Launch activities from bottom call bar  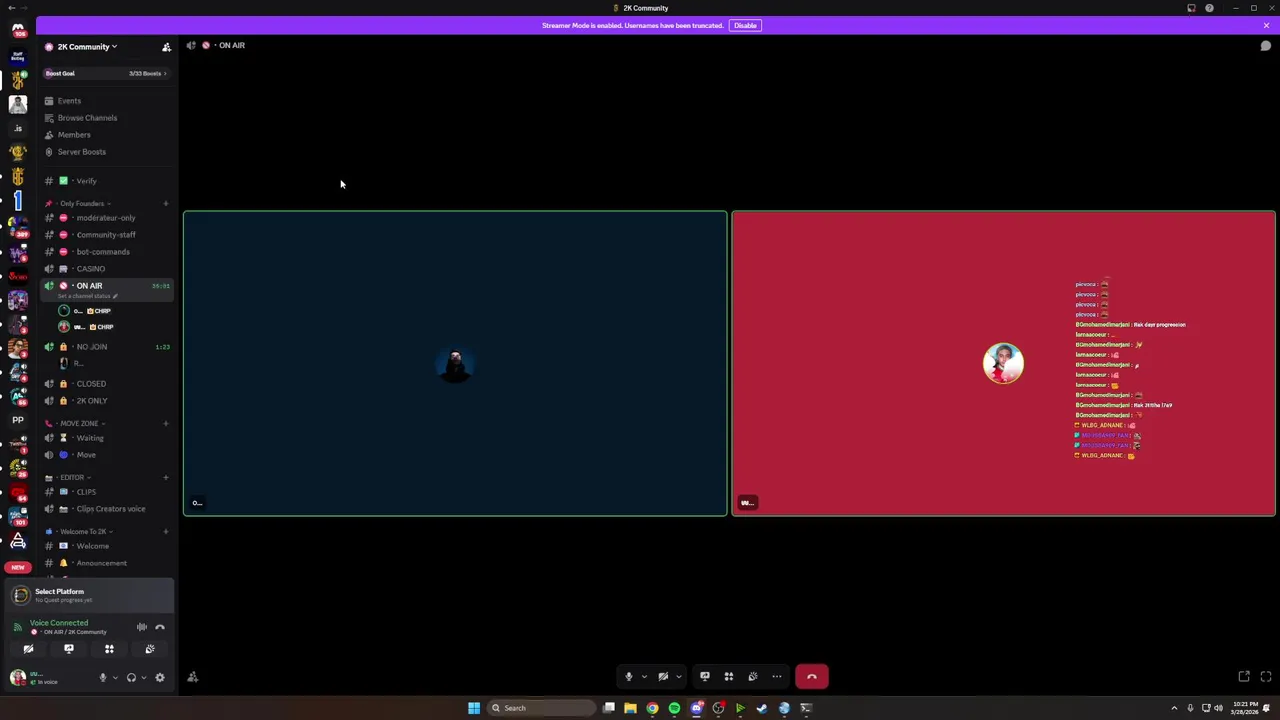coord(729,677)
